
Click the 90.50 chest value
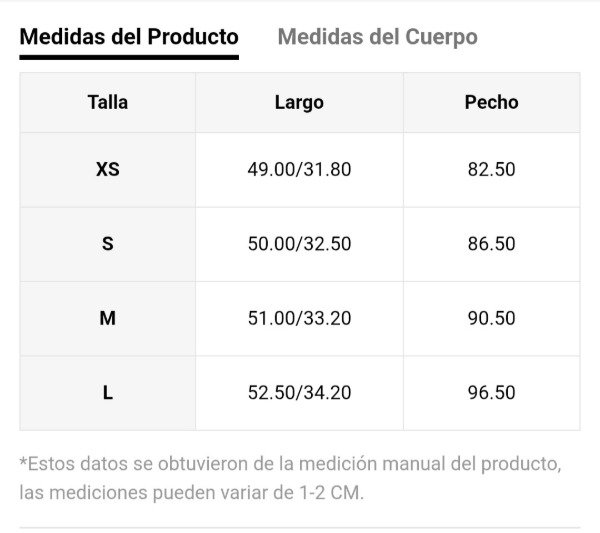[x=491, y=318]
